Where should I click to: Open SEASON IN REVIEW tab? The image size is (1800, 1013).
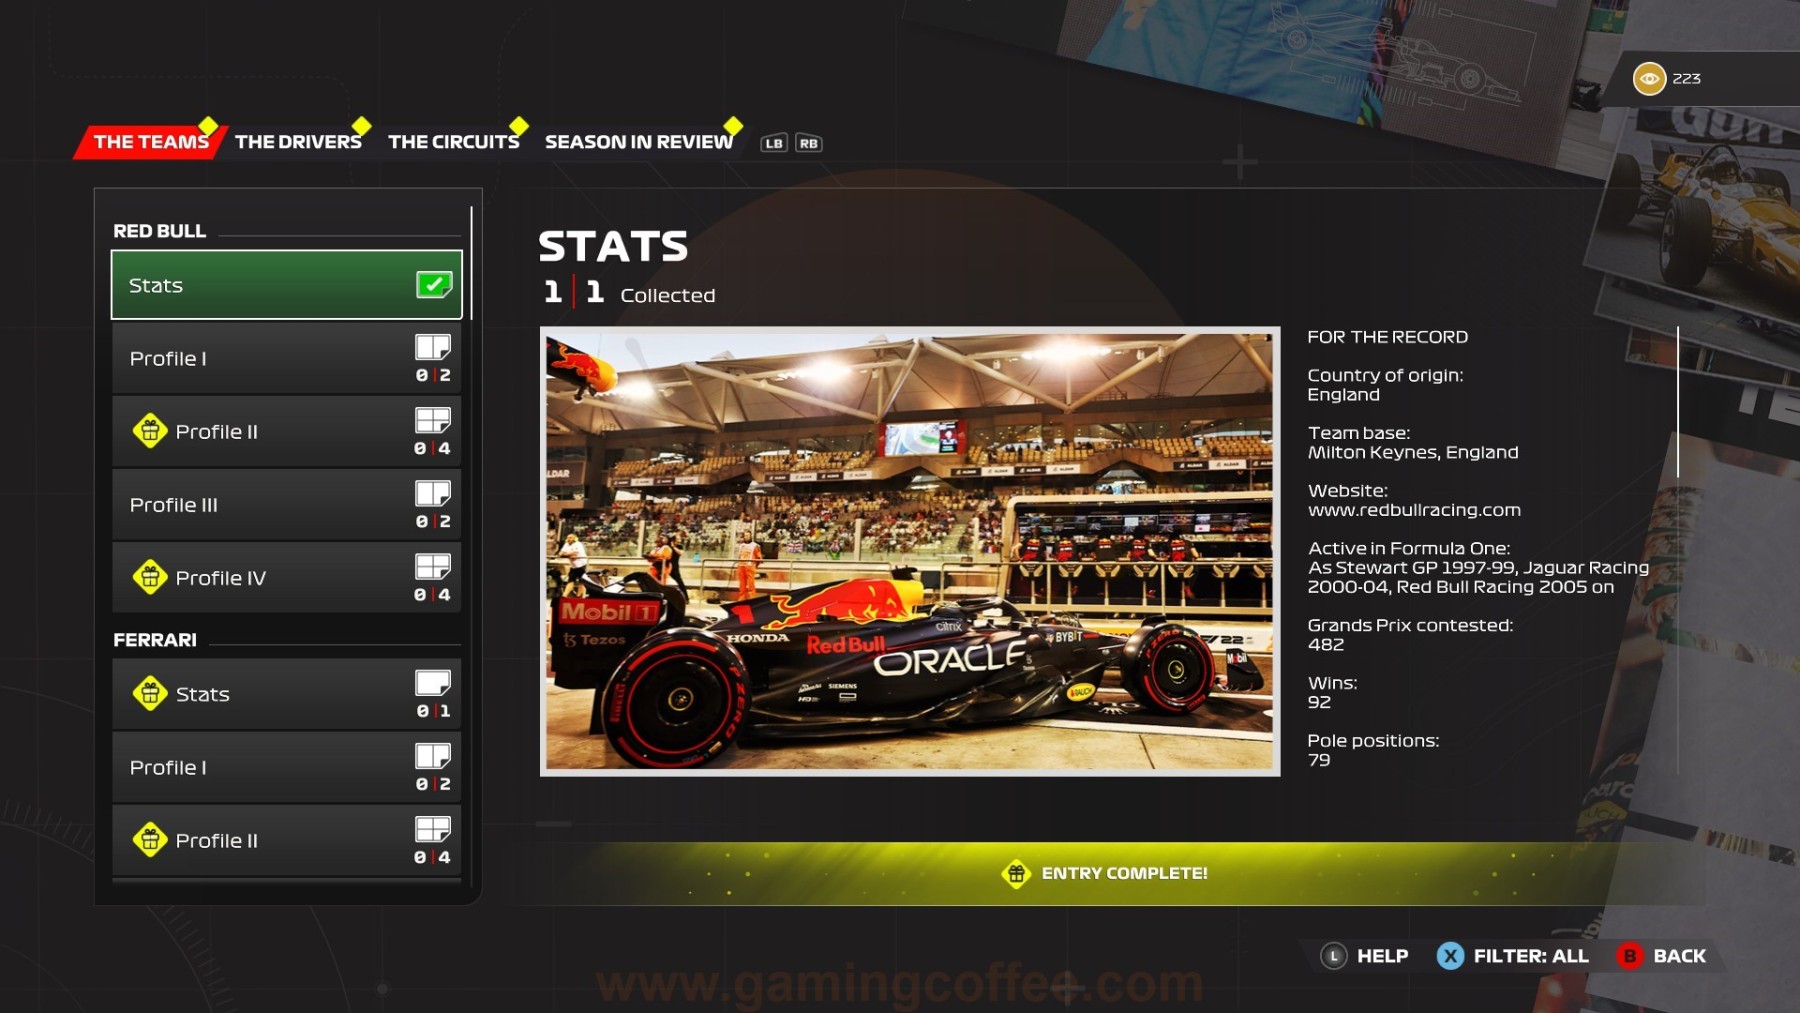[x=638, y=142]
